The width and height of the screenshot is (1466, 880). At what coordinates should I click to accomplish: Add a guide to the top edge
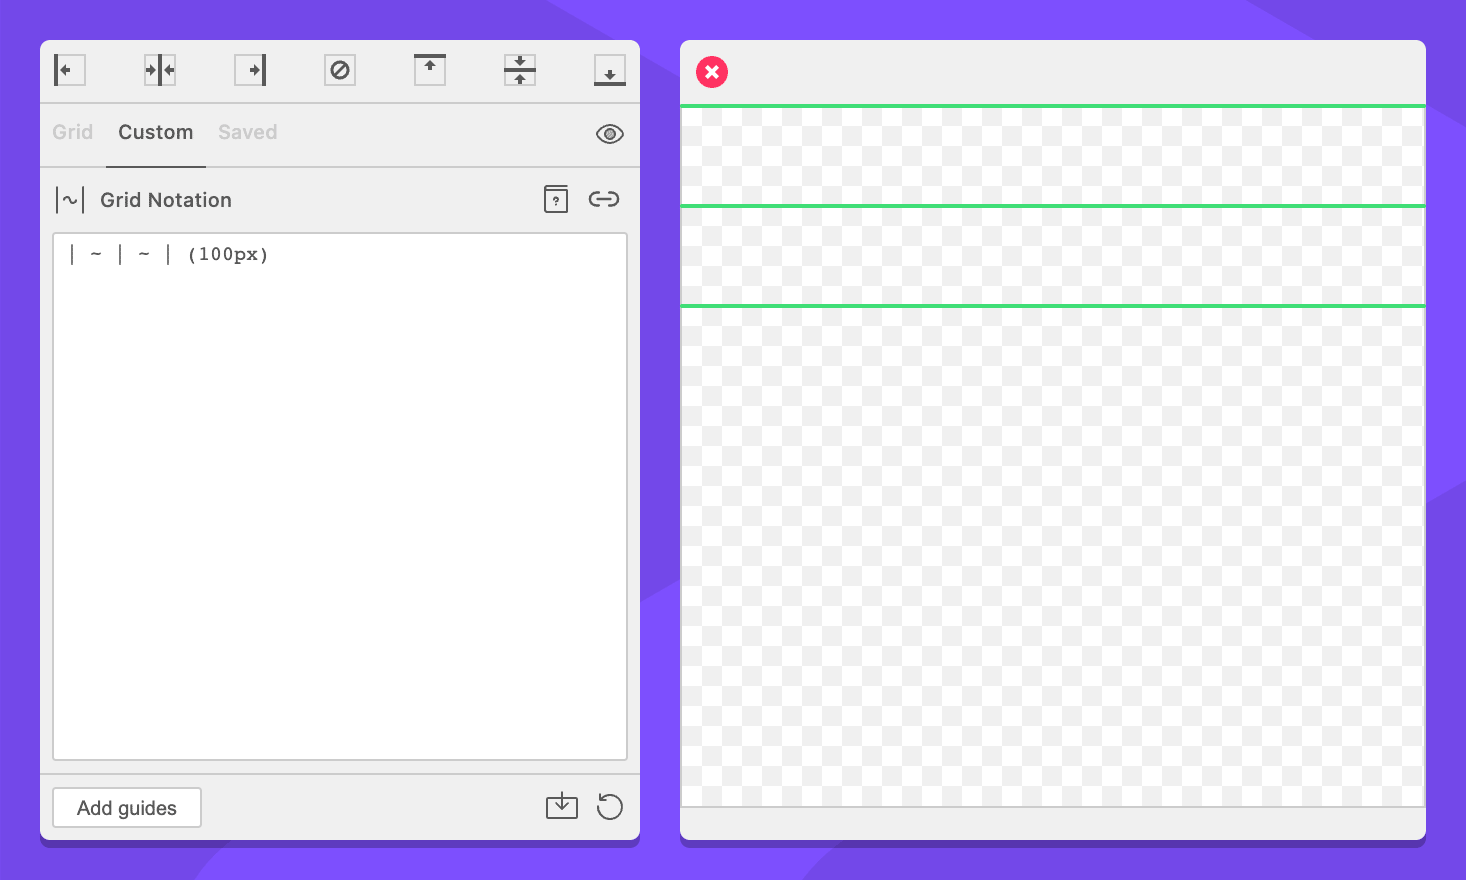point(430,70)
